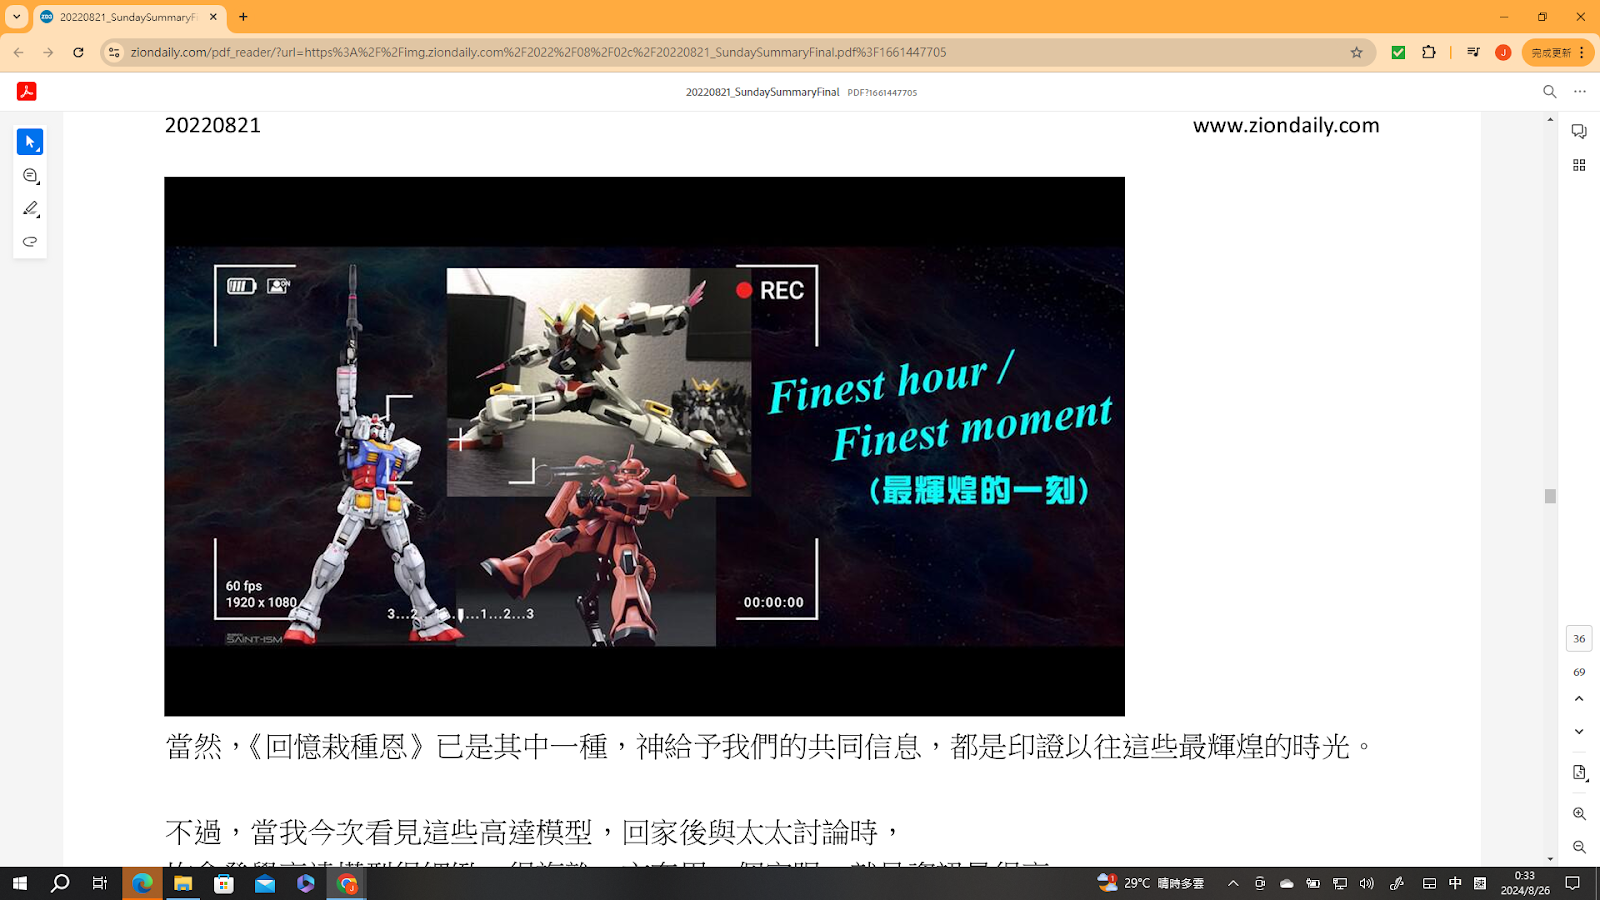The width and height of the screenshot is (1600, 900).
Task: Go back in browser history
Action: [18, 52]
